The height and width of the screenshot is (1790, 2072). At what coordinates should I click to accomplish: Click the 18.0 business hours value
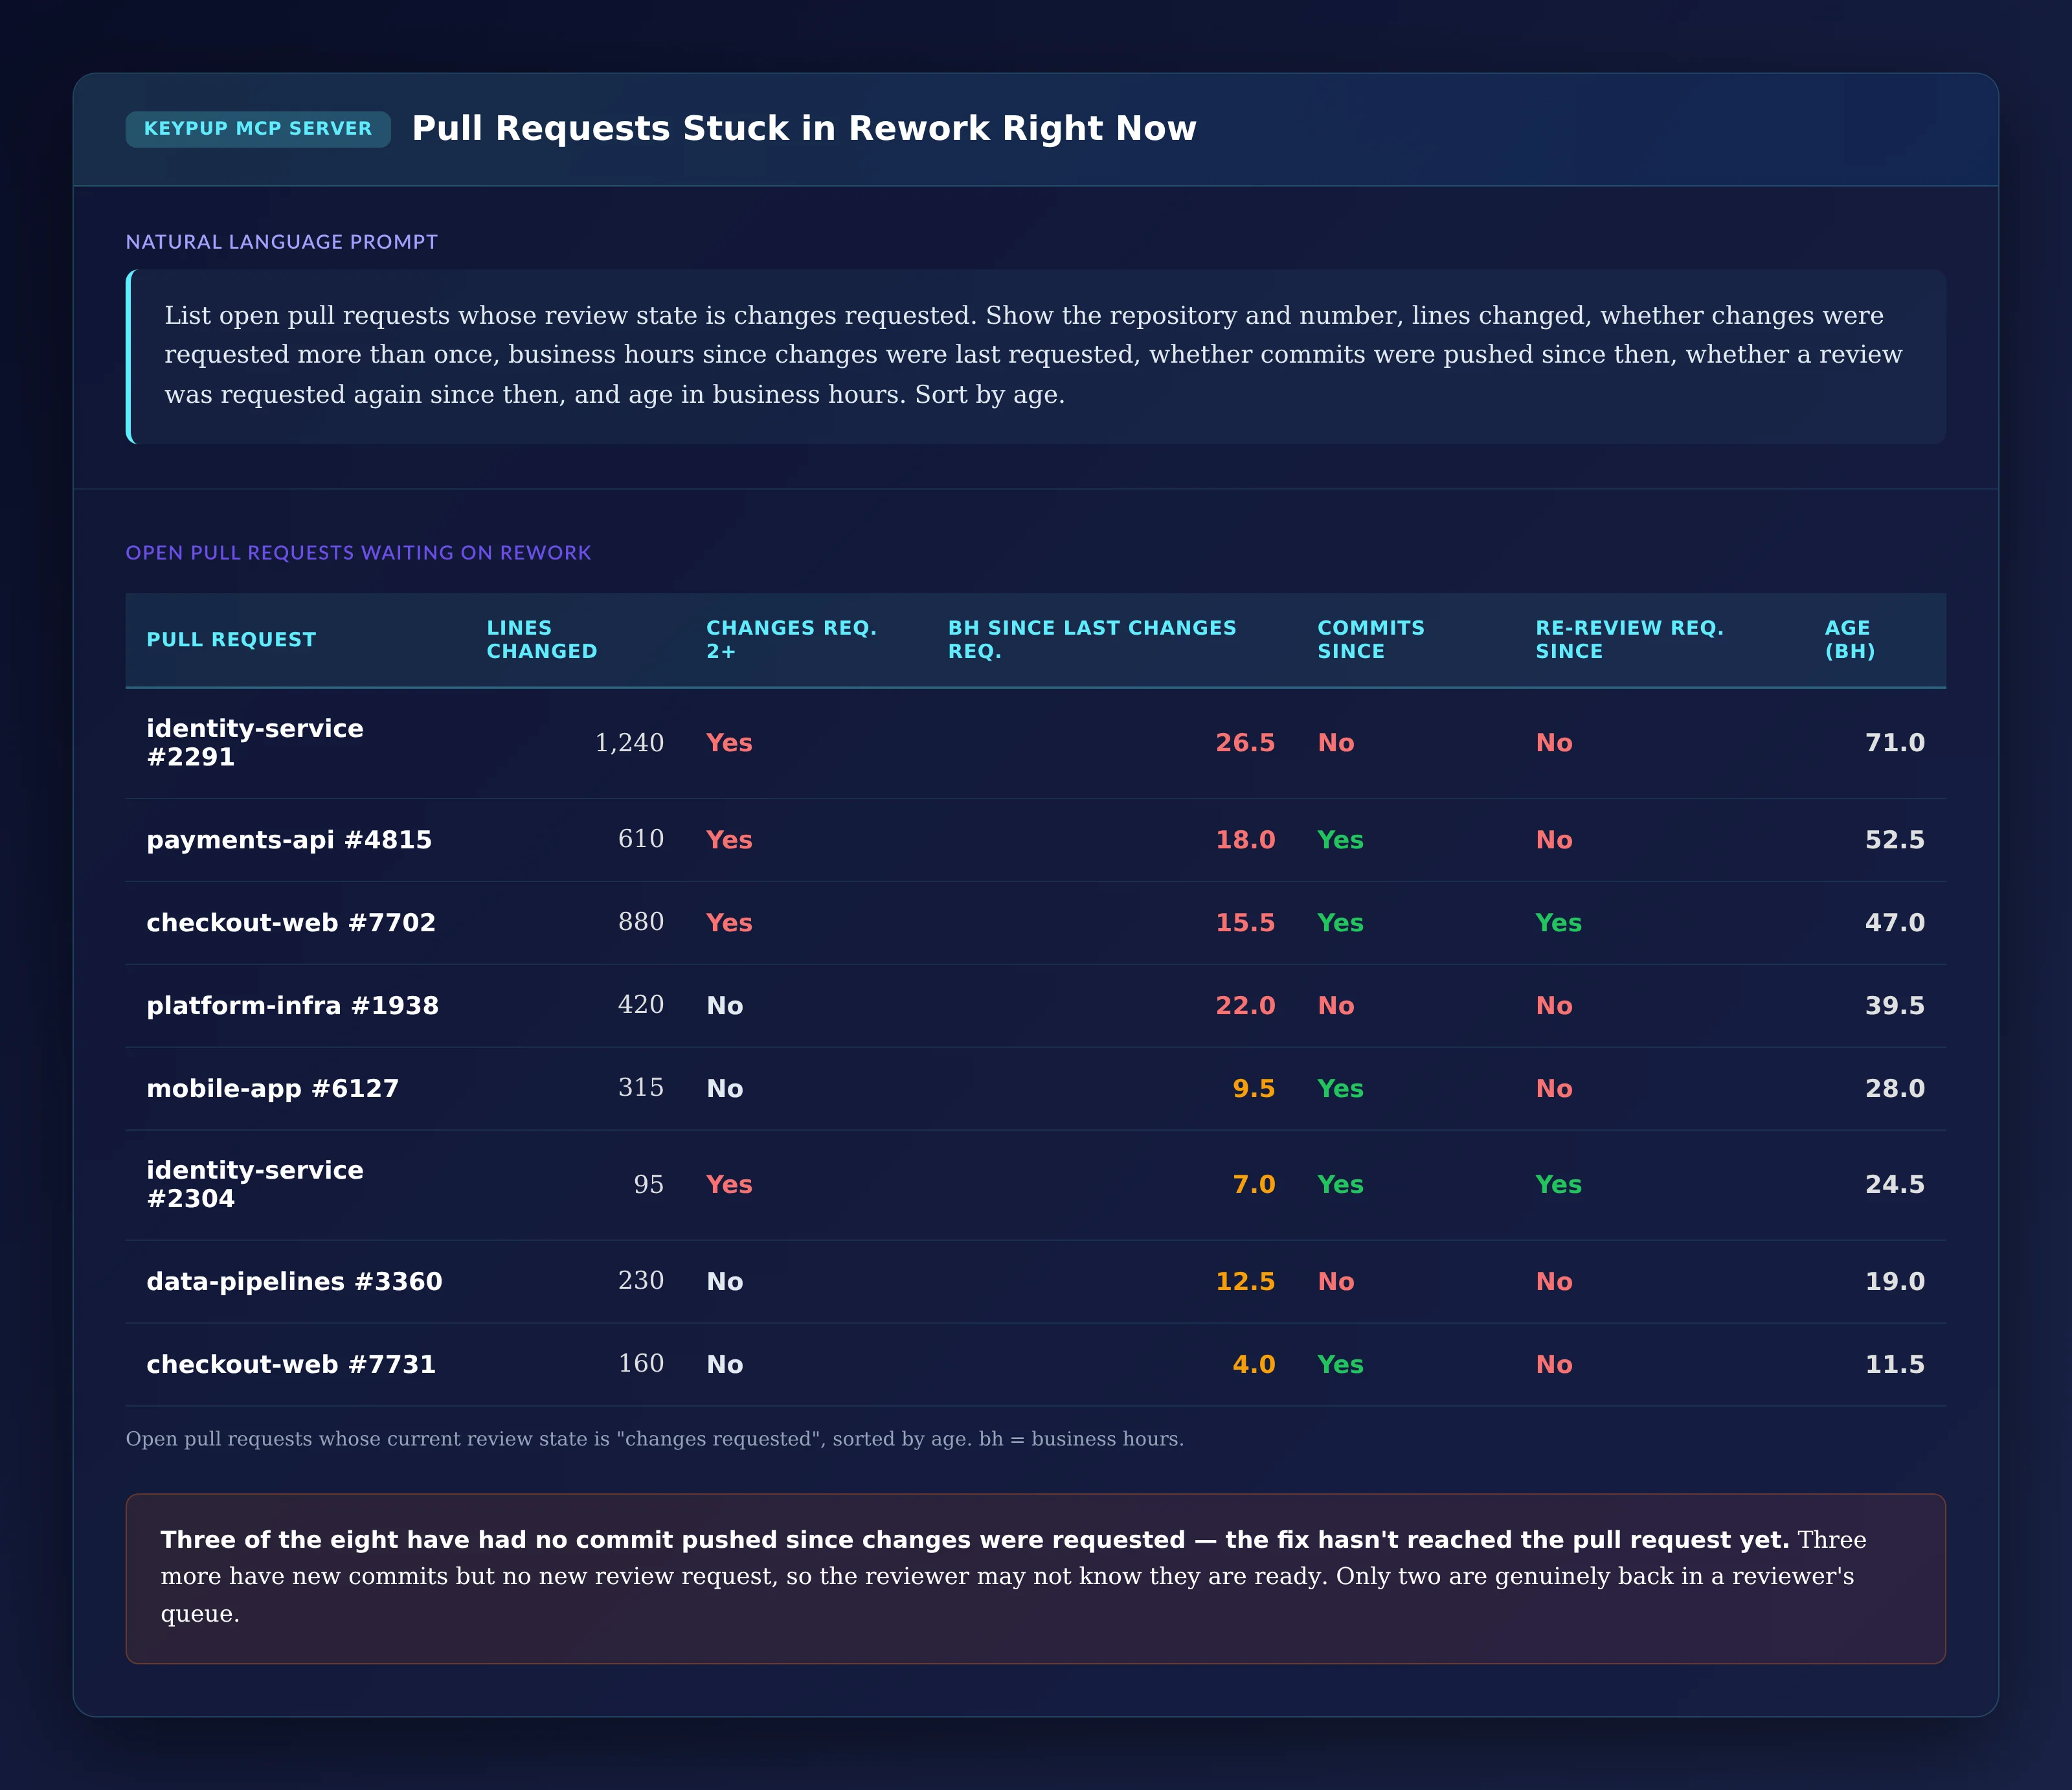point(1245,840)
